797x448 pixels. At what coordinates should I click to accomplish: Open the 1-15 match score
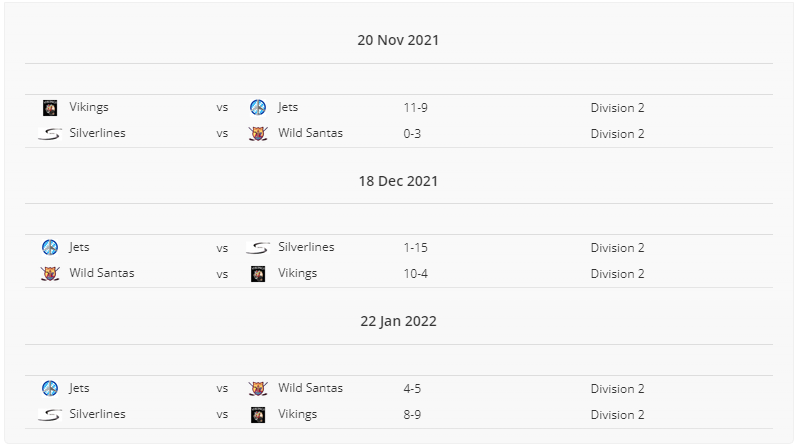[415, 248]
